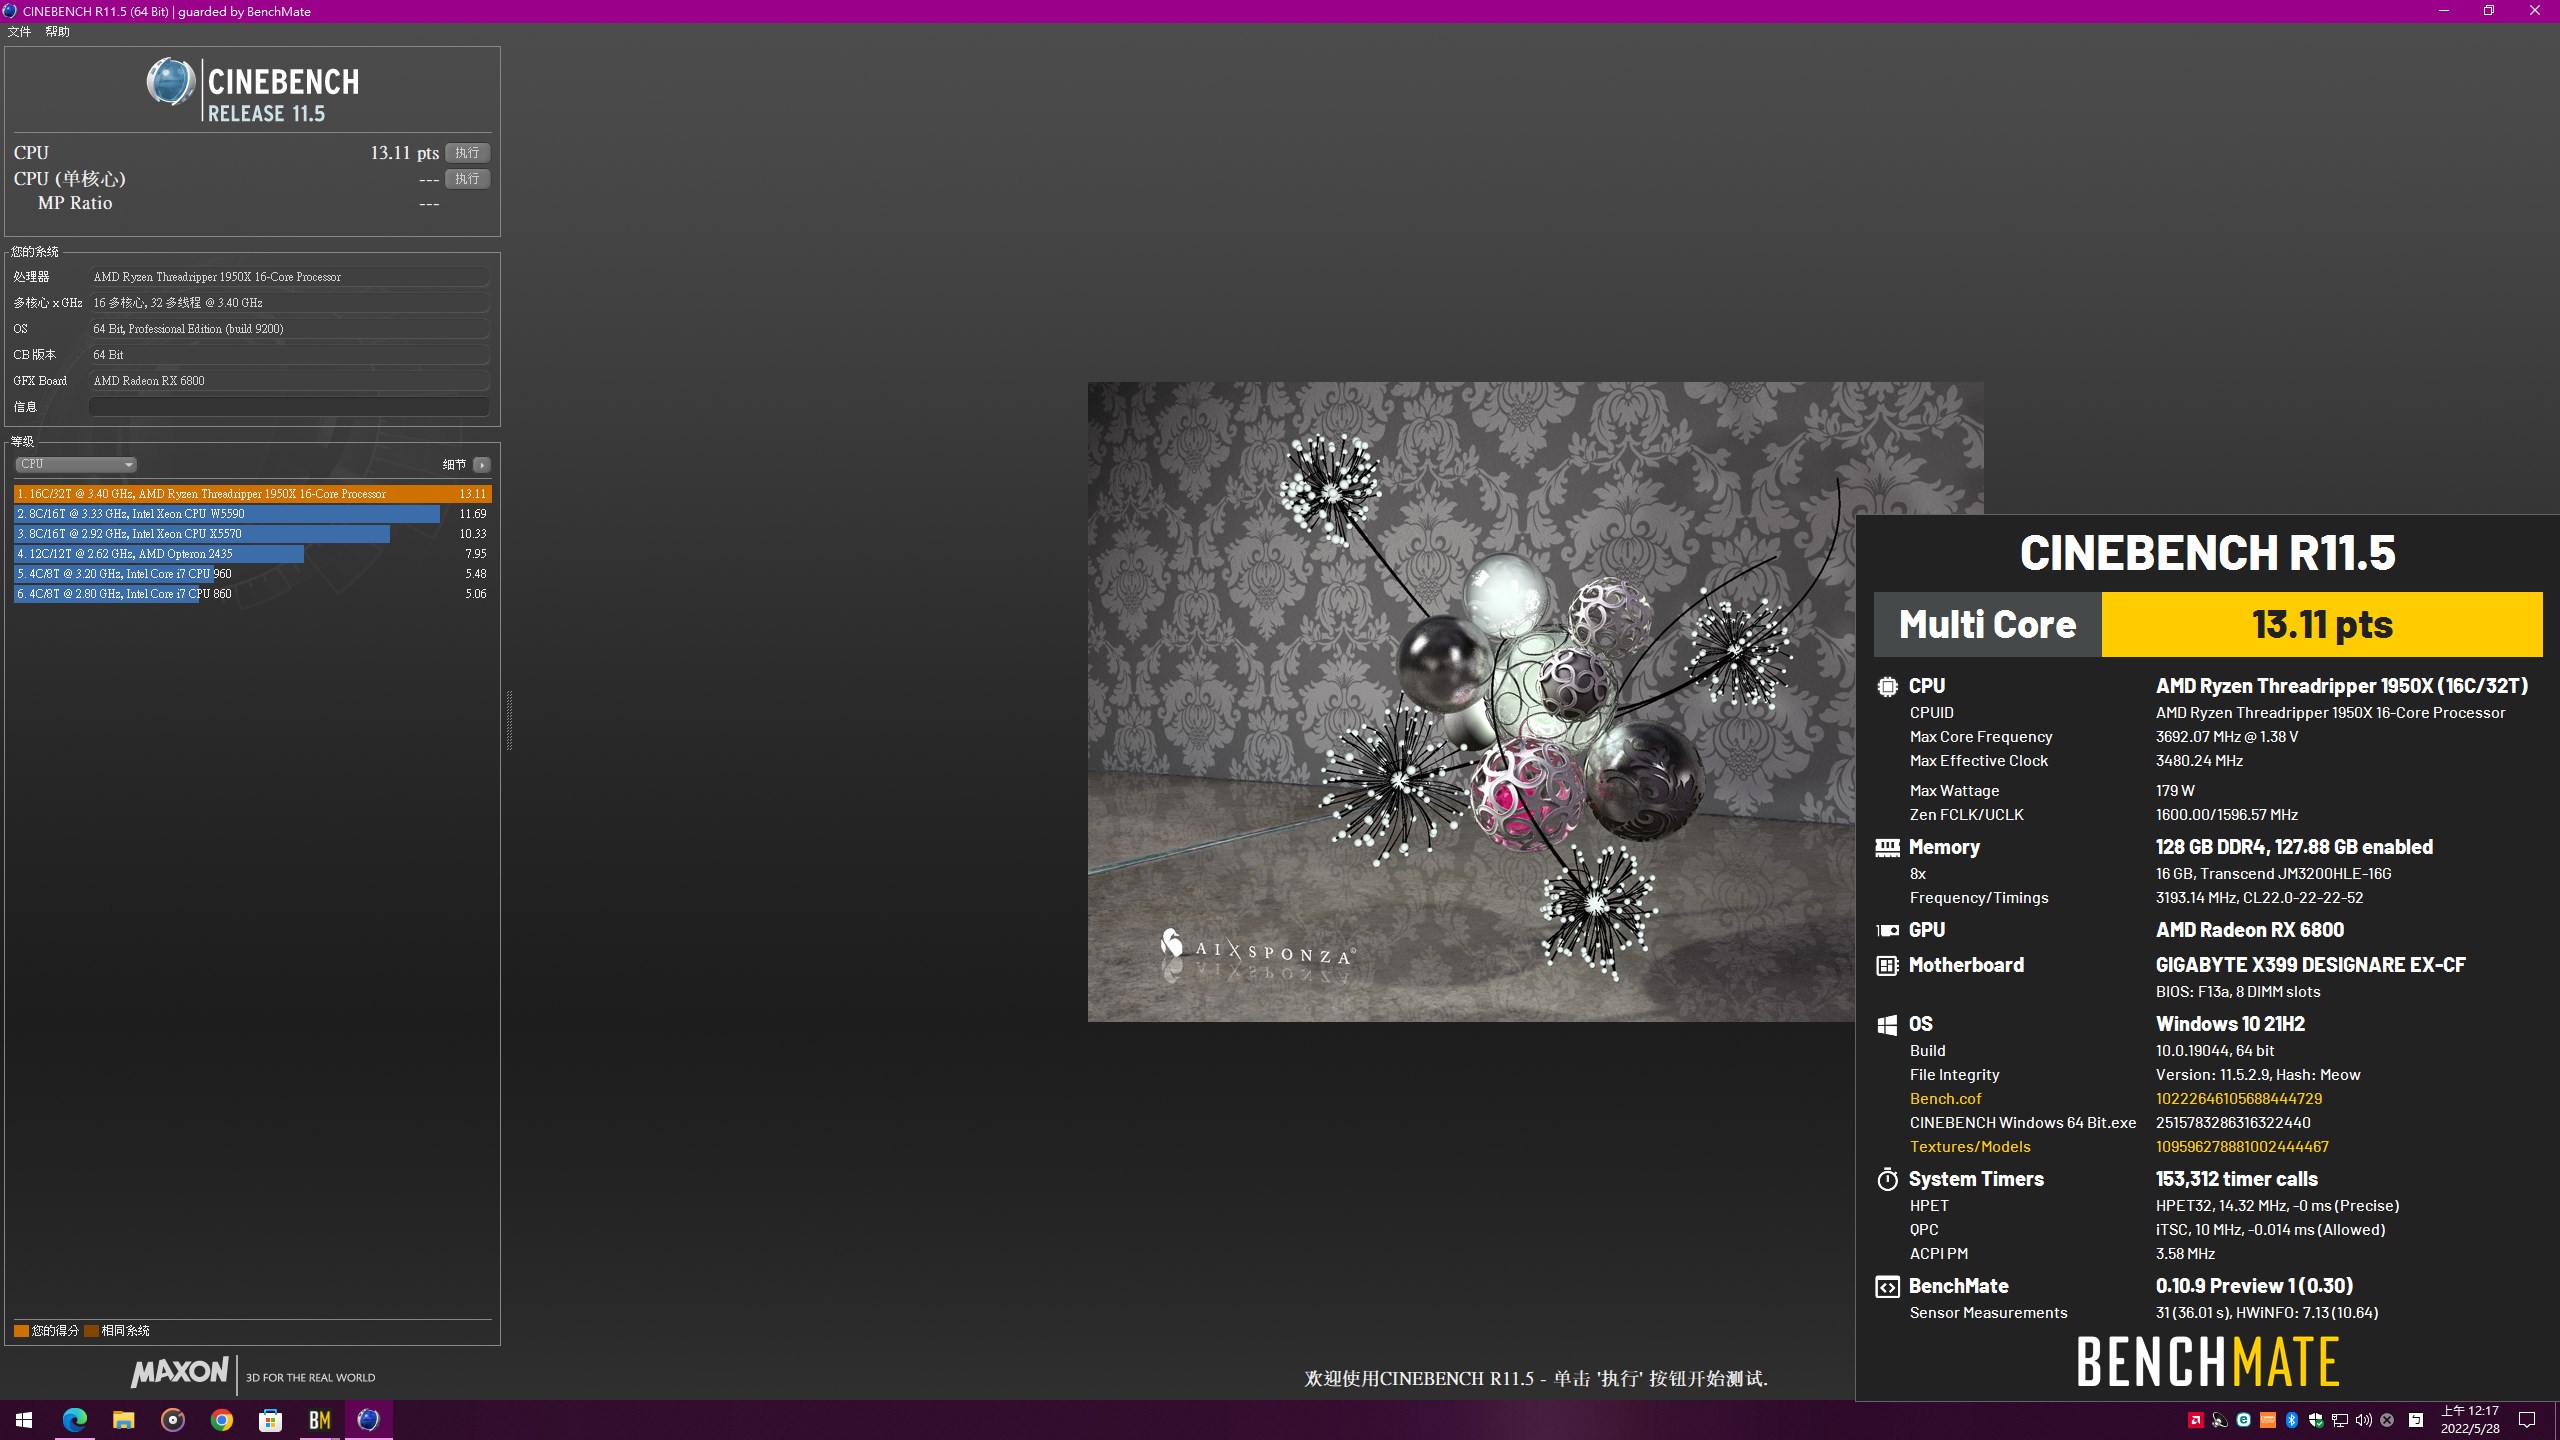Select the AMD Opteron 2435 ranking row
Screen dimensions: 2560x1440
[x=252, y=554]
